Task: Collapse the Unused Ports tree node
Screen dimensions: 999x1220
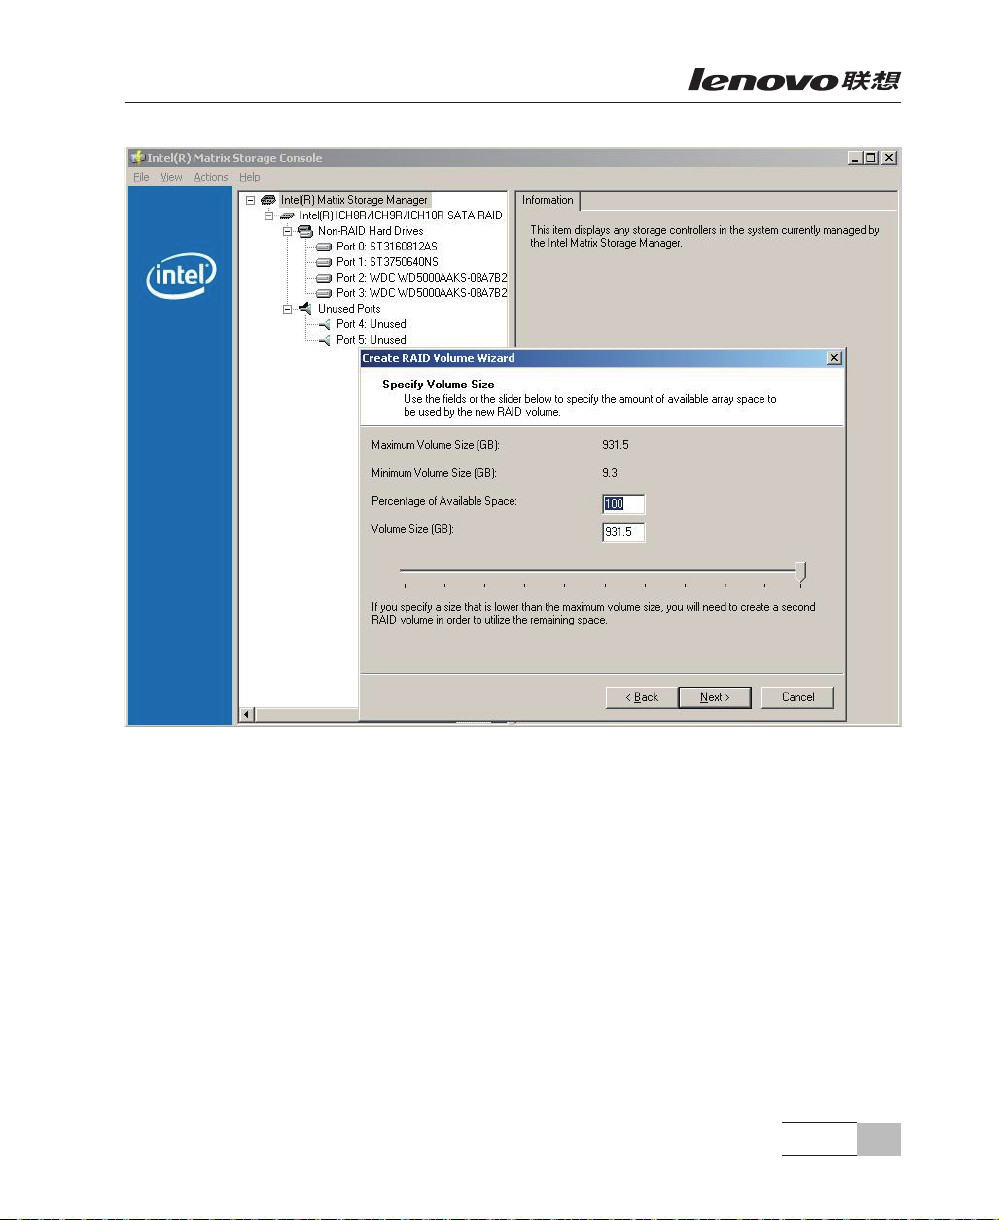Action: 288,309
